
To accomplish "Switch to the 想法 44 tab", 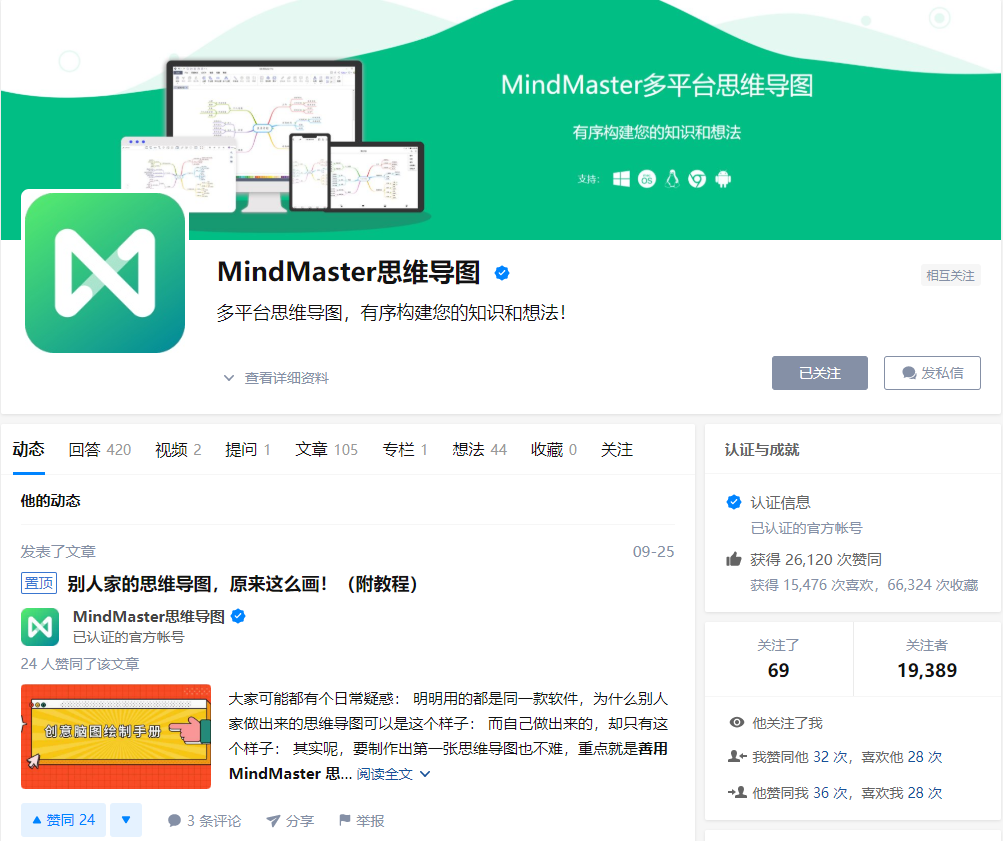I will (480, 450).
